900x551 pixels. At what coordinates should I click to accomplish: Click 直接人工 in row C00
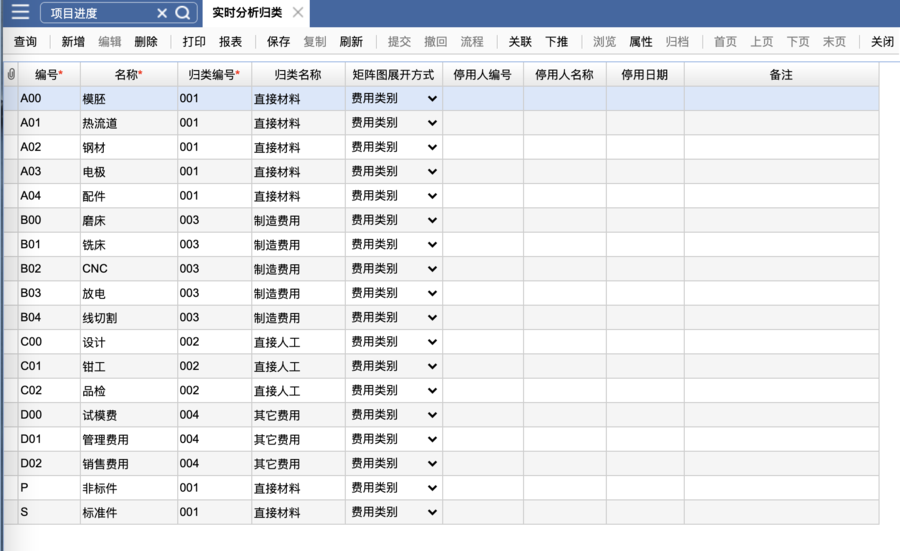[x=298, y=342]
